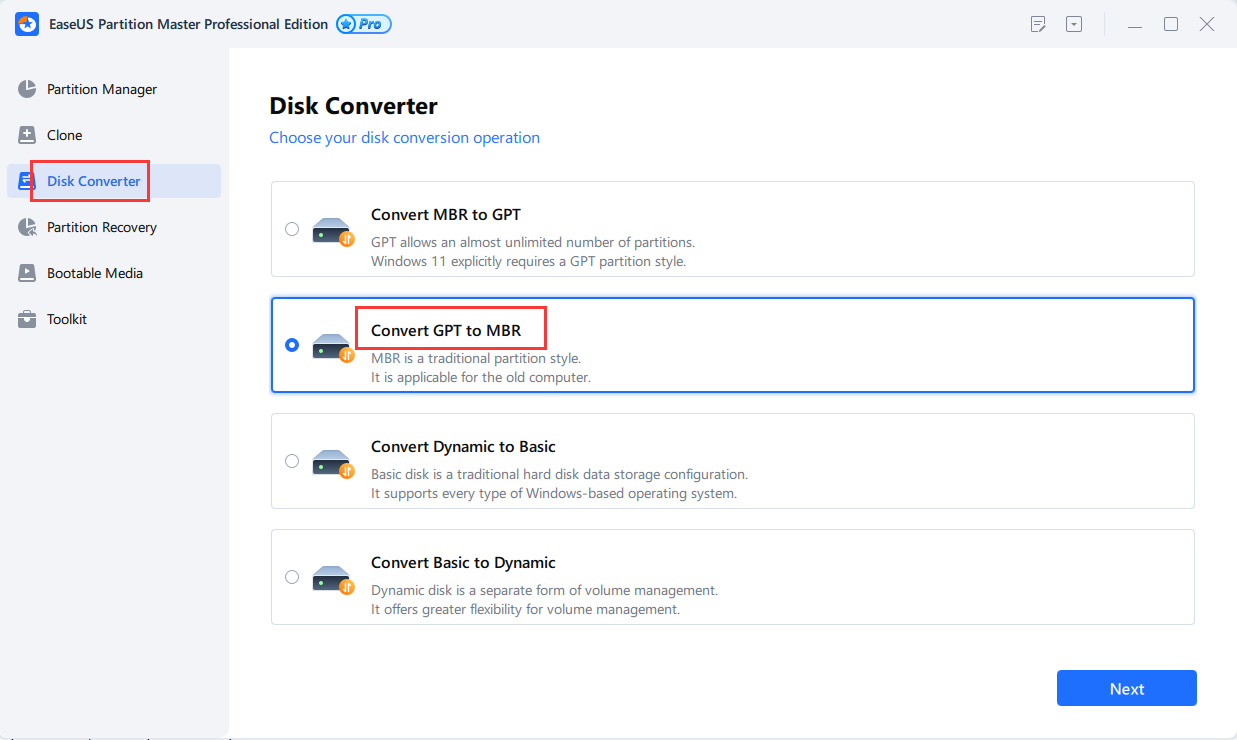The width and height of the screenshot is (1237, 740).
Task: Open the Convert GPT to MBR disk thumbnail
Action: (x=331, y=345)
